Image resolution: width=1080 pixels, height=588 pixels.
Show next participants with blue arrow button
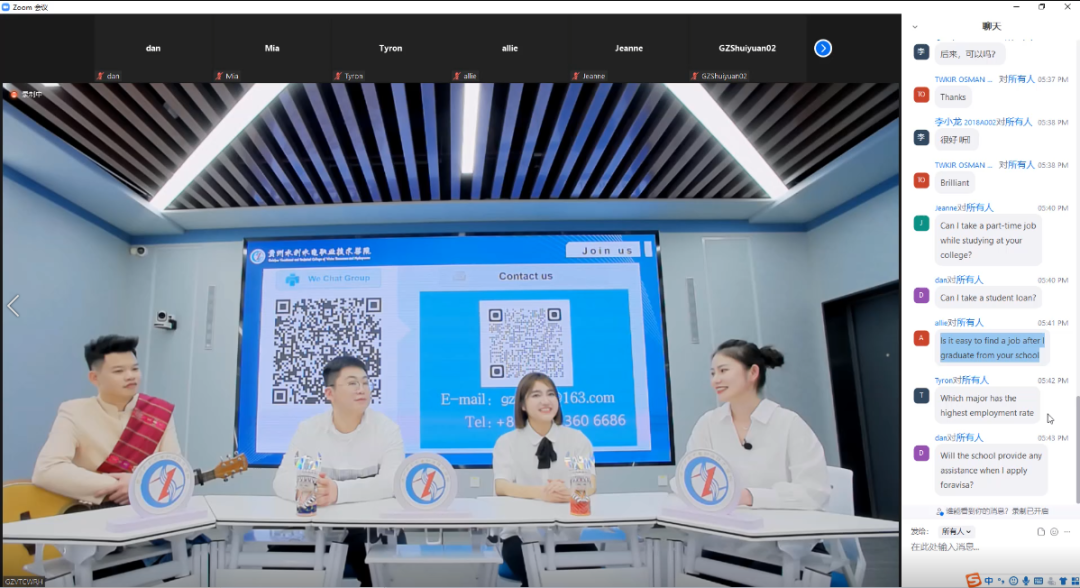pos(822,48)
